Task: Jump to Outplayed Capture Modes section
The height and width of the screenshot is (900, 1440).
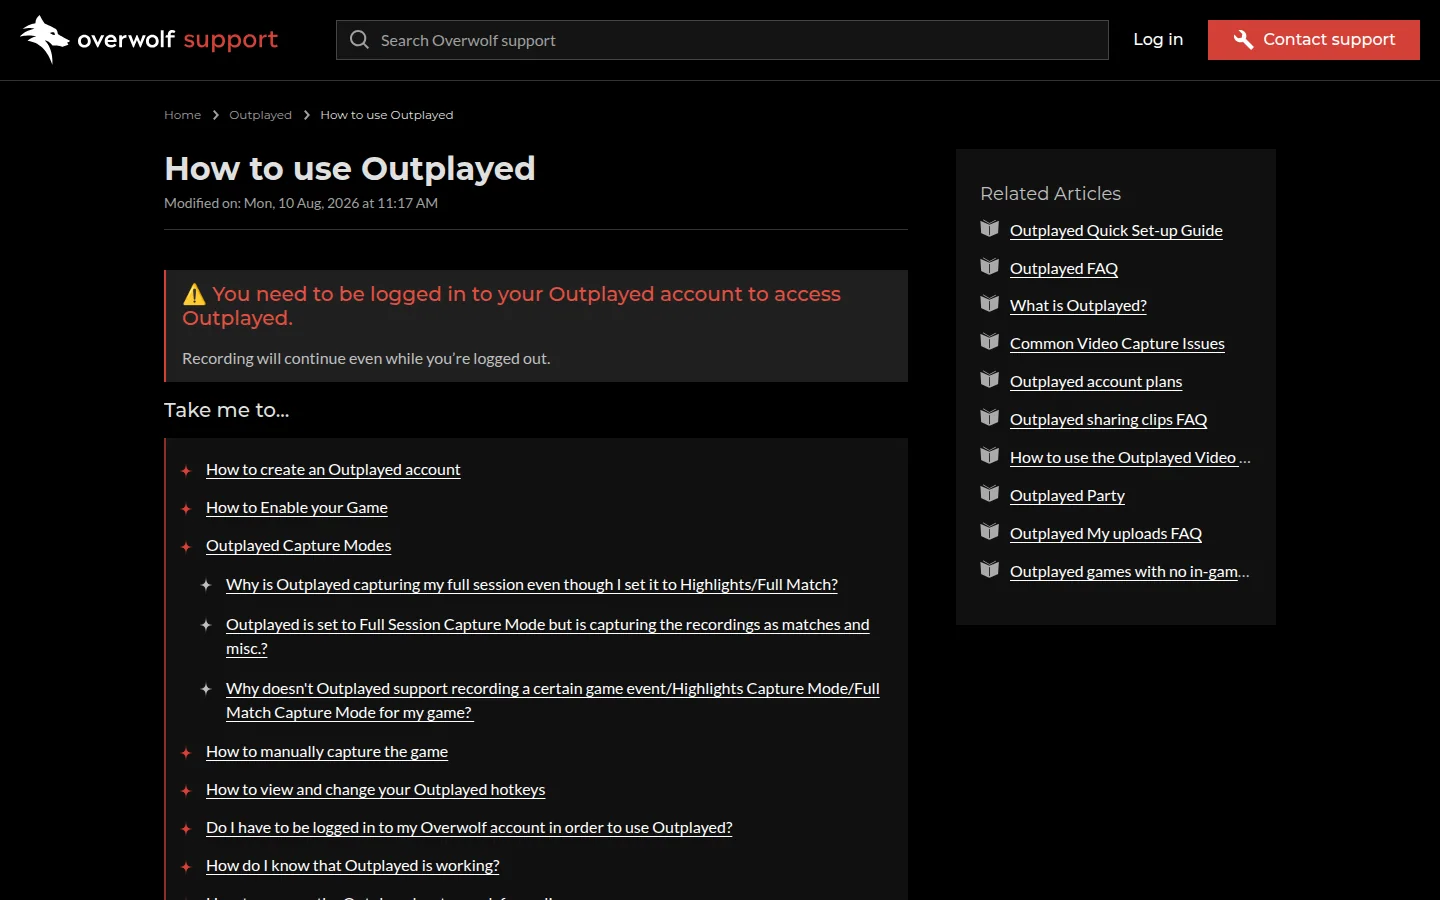Action: click(x=298, y=546)
